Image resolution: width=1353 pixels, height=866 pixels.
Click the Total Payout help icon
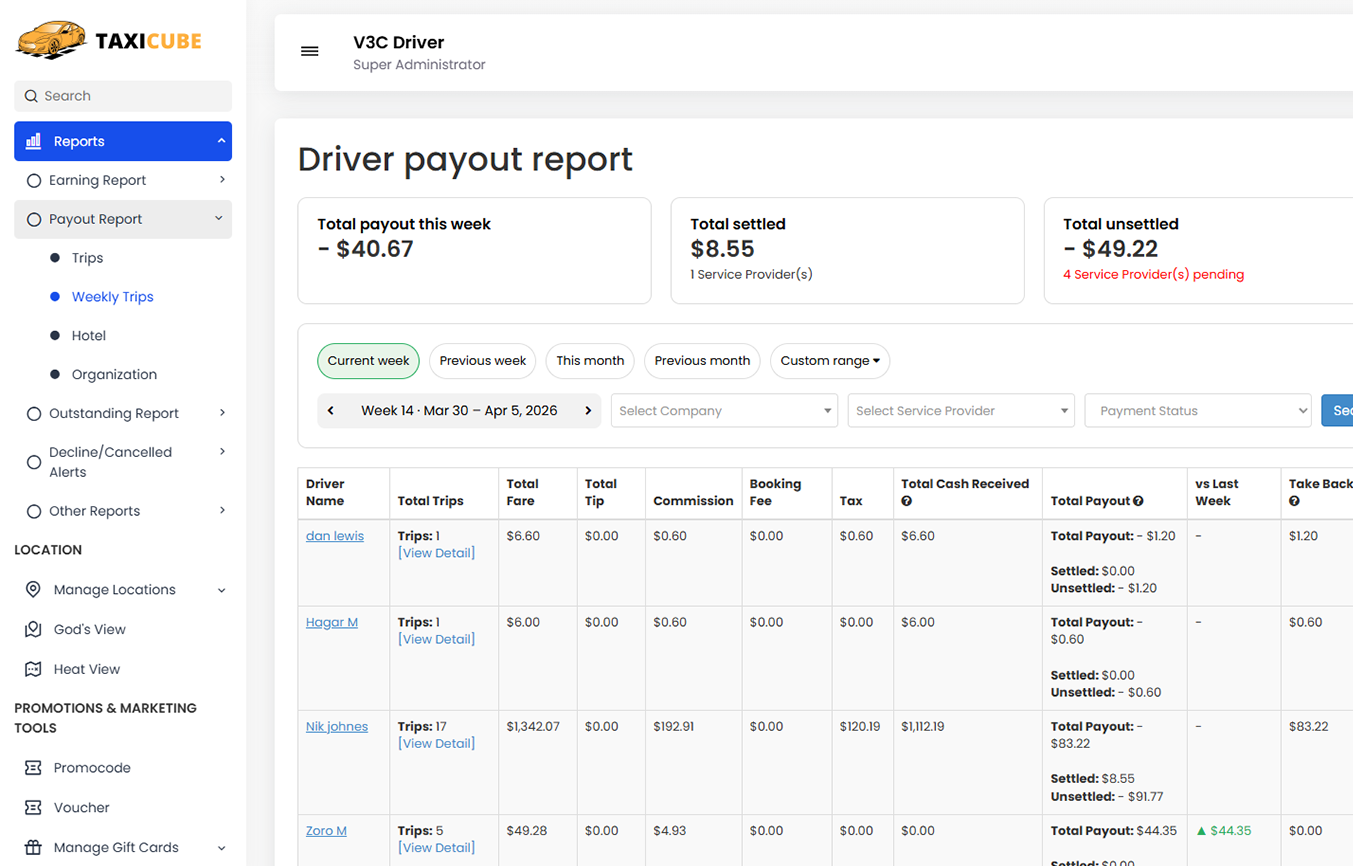click(x=1138, y=501)
